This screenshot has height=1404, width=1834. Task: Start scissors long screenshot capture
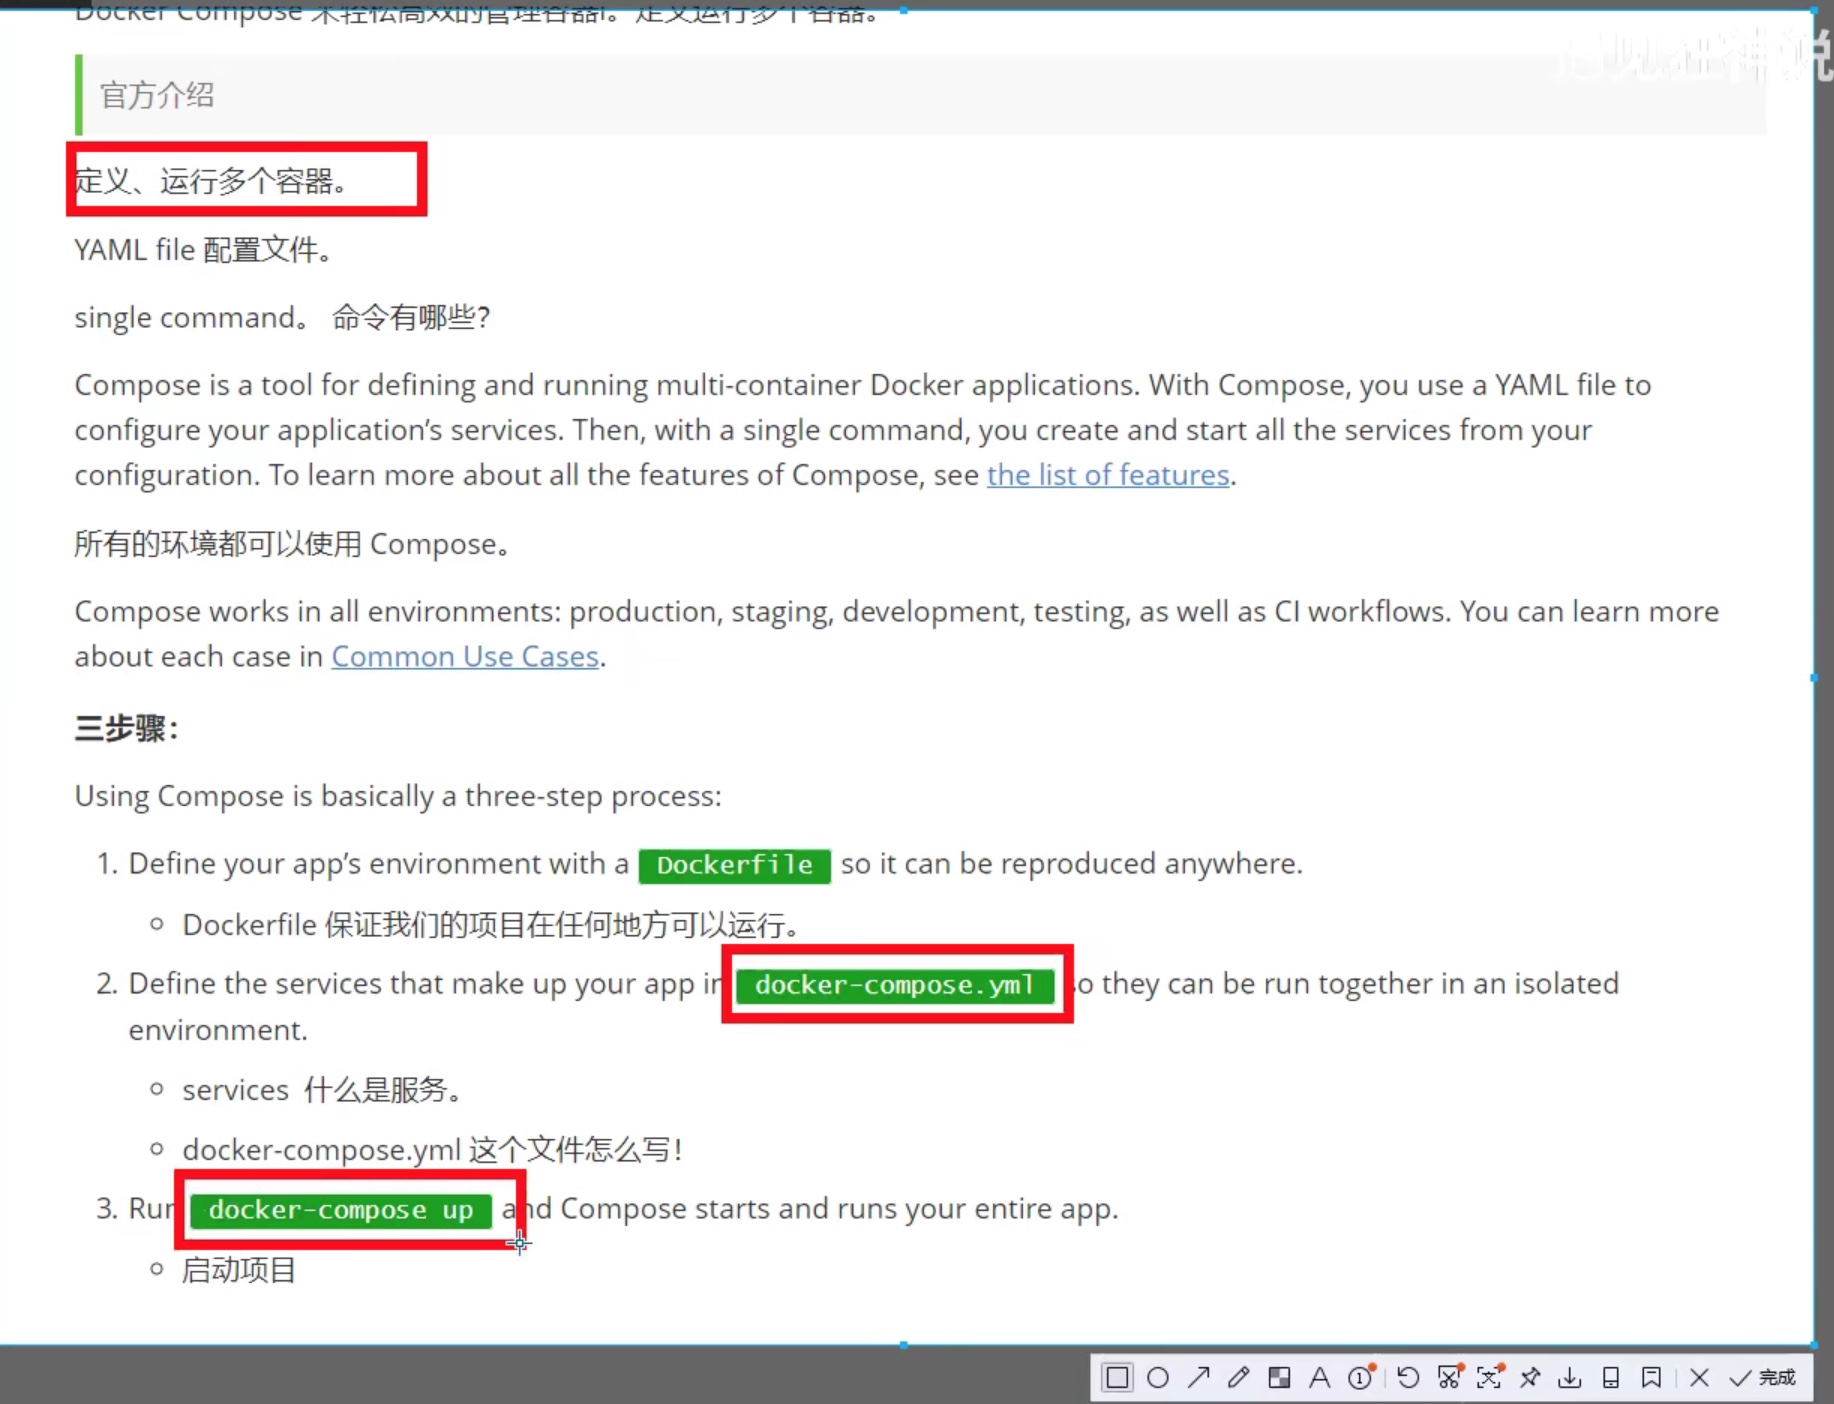pyautogui.click(x=1449, y=1378)
